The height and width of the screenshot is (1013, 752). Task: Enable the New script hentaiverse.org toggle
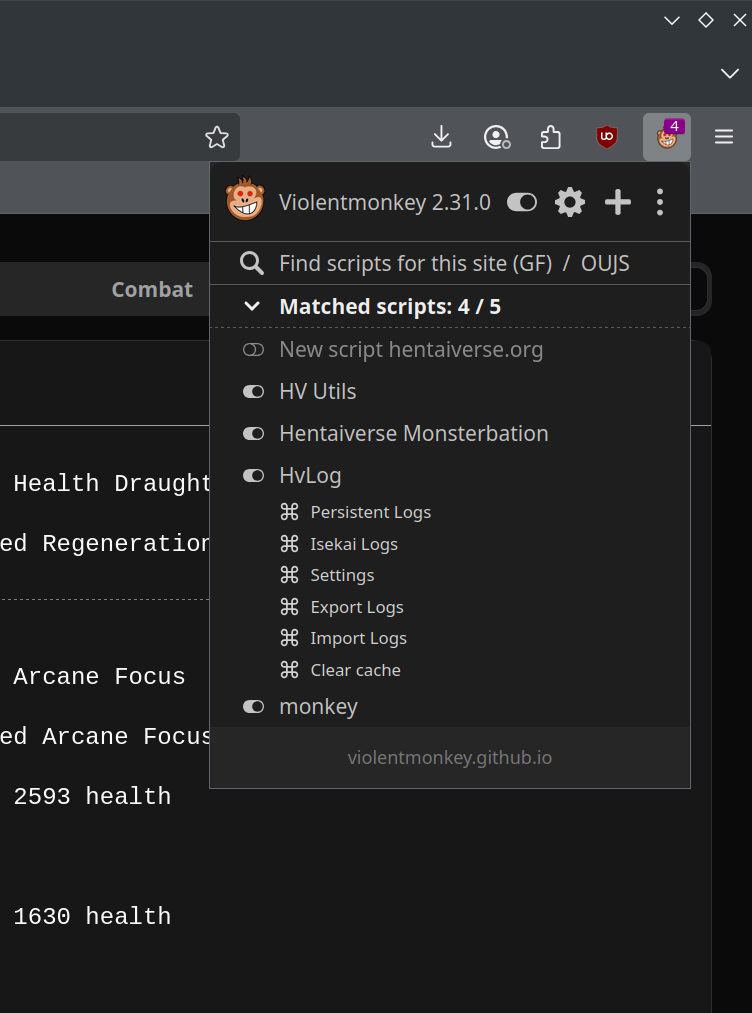click(x=253, y=350)
